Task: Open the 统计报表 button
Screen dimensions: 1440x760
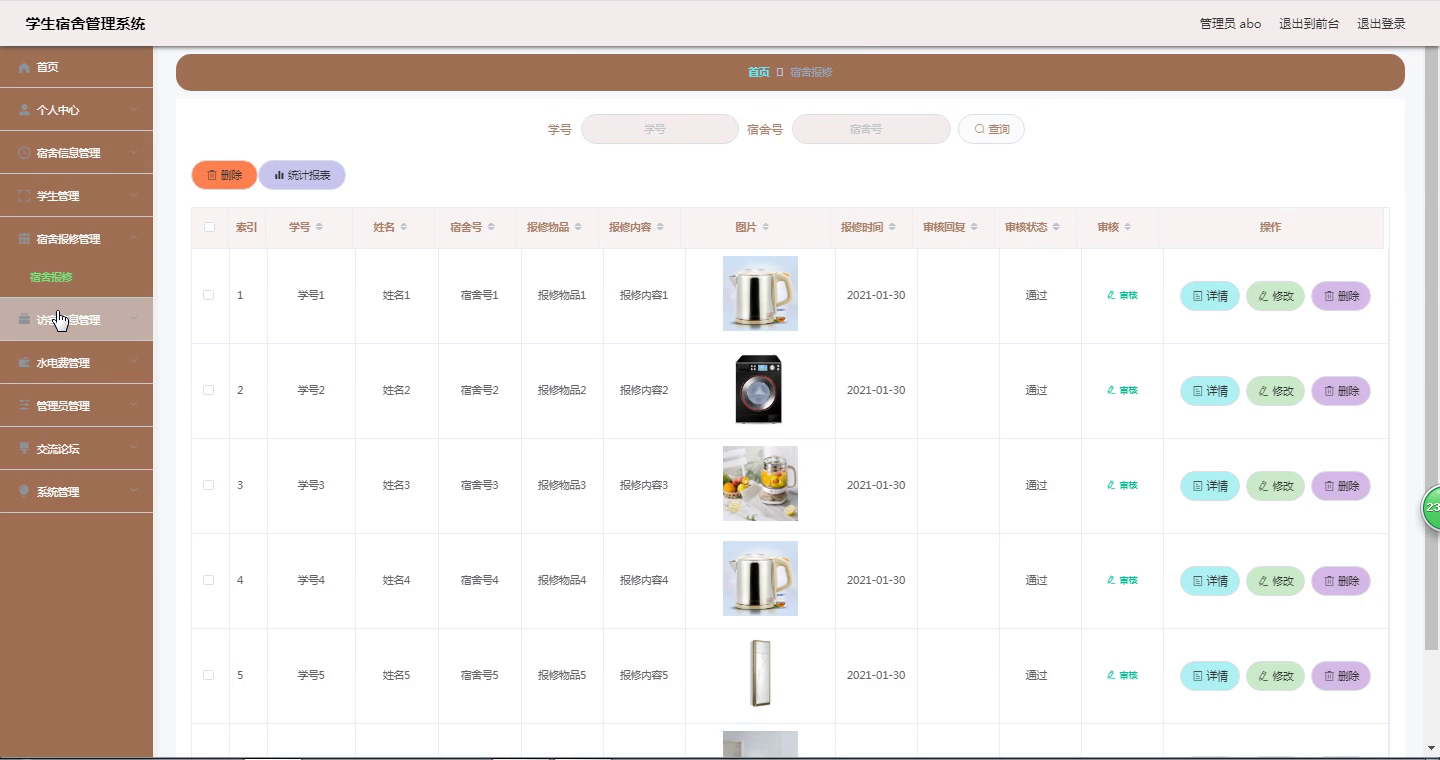Action: pos(302,175)
